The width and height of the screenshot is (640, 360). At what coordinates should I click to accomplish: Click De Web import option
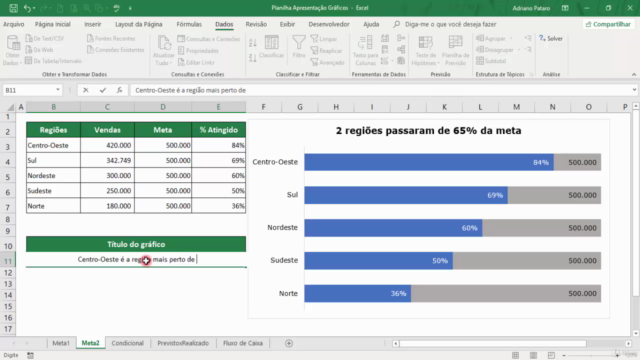[x=39, y=50]
